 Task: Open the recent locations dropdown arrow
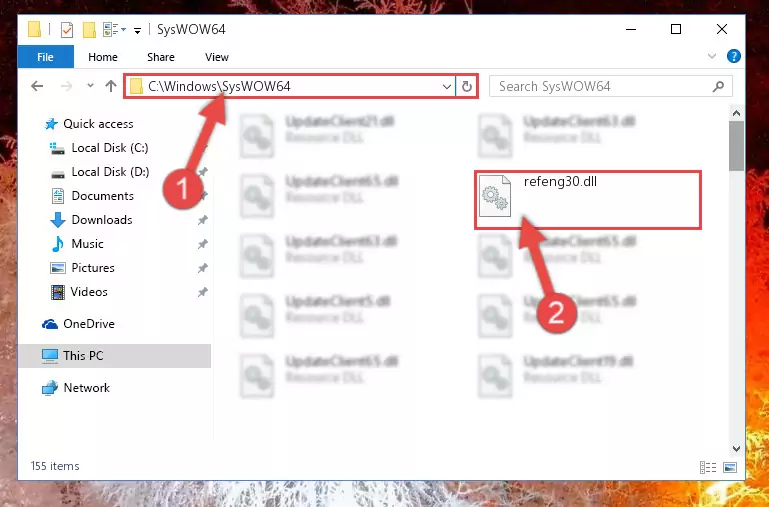coord(90,86)
